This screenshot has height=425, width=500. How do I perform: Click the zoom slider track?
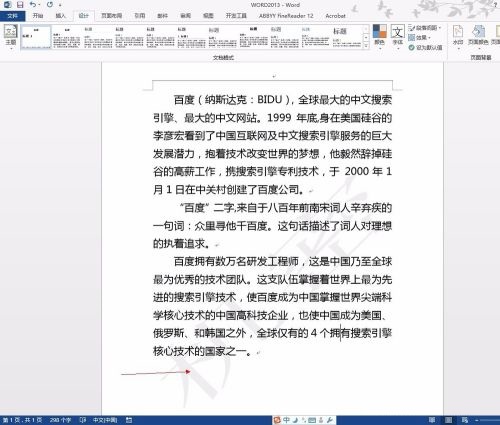[491, 420]
